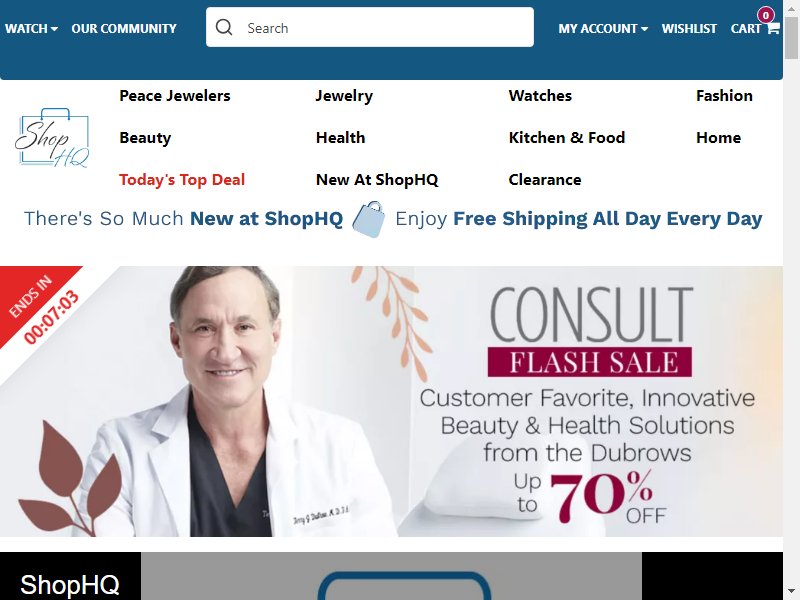Viewport: 800px width, 600px height.
Task: Click the New at ShopHQ banner link
Action: 266,218
